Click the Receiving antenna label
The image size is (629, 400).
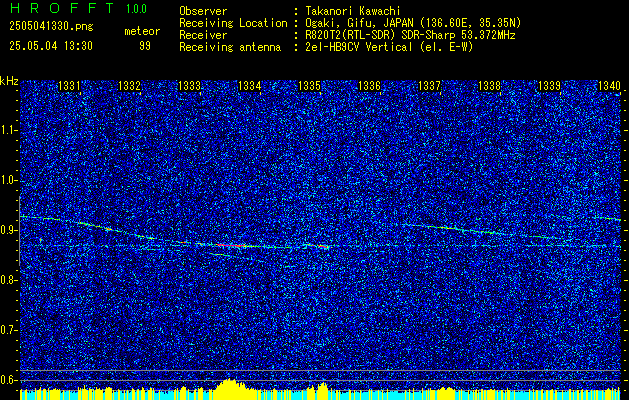tap(230, 47)
